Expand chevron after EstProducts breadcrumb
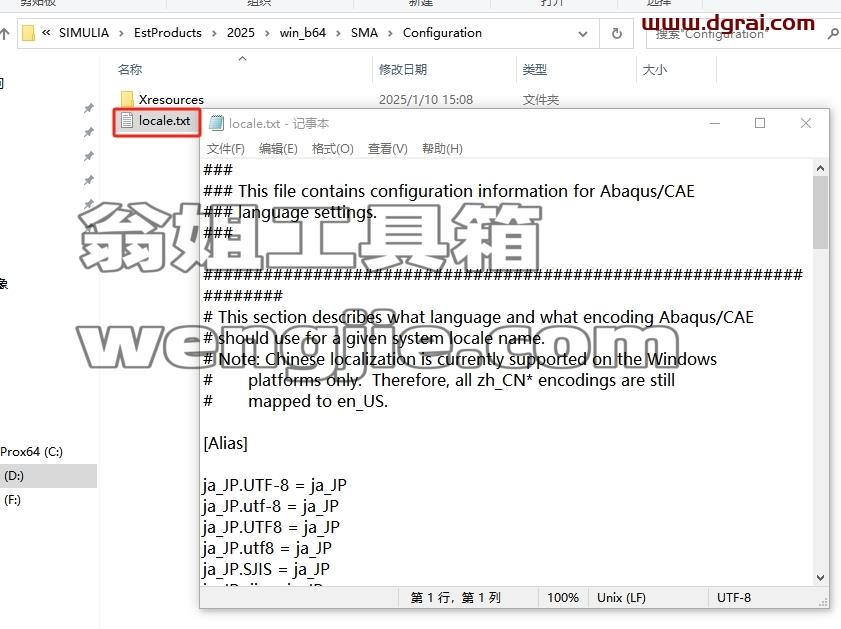The image size is (841, 629). point(214,33)
